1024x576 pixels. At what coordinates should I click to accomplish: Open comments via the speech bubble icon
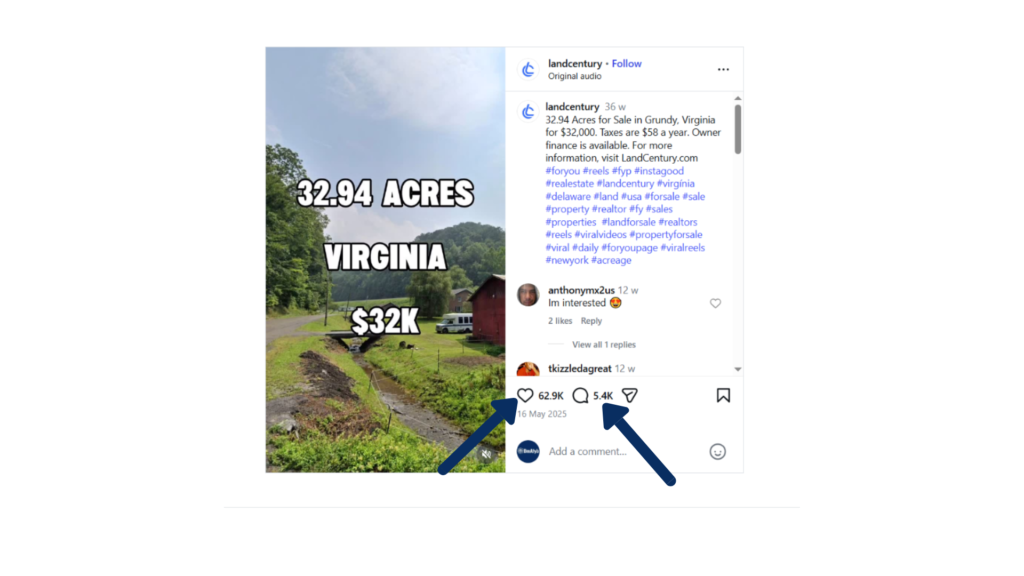(x=580, y=395)
